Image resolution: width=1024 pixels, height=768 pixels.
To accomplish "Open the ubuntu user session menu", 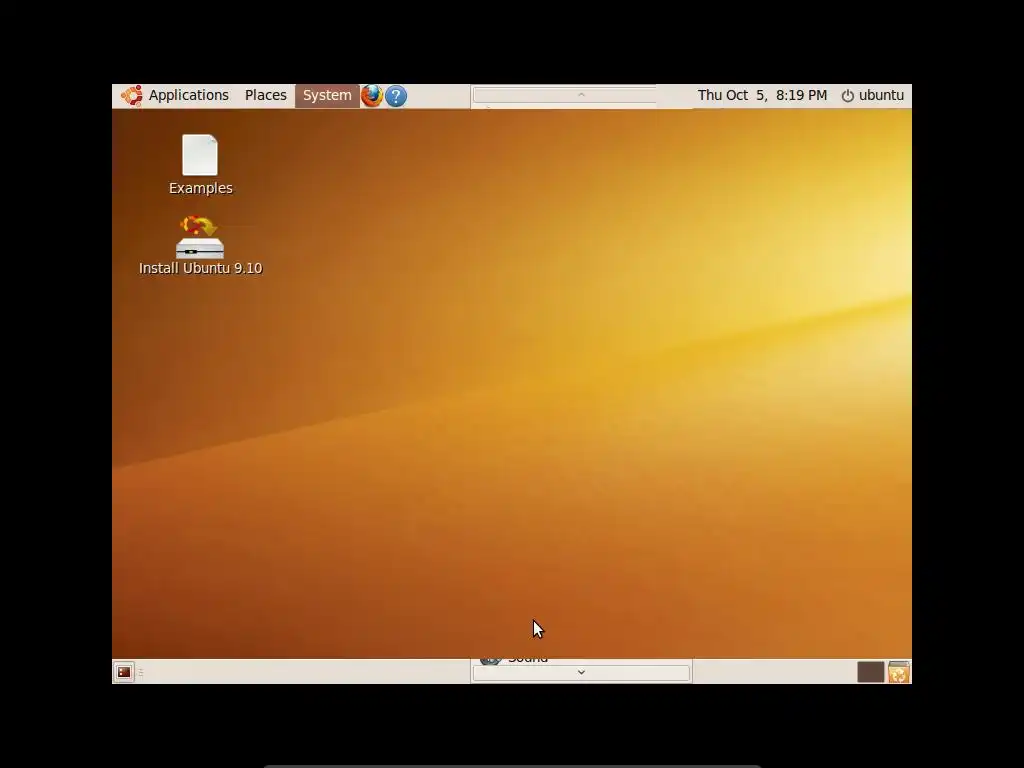I will click(x=872, y=95).
